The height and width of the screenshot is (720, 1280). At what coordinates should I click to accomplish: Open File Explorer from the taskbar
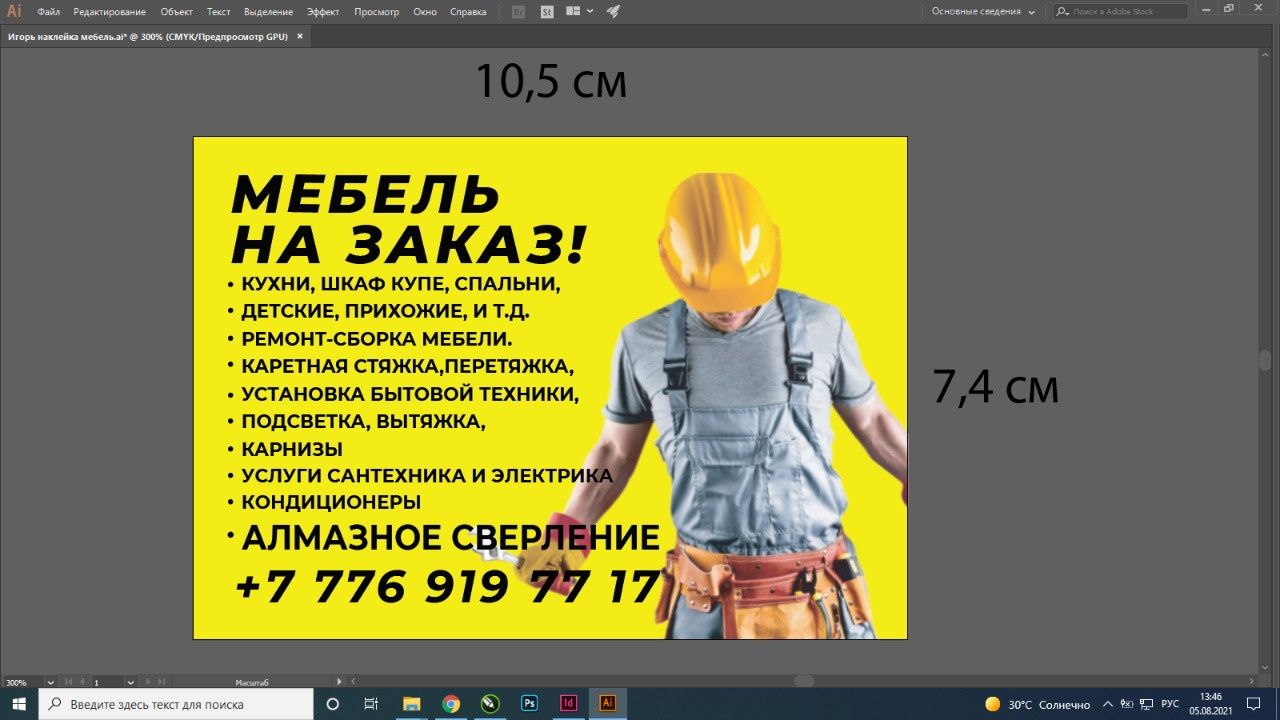click(x=411, y=704)
